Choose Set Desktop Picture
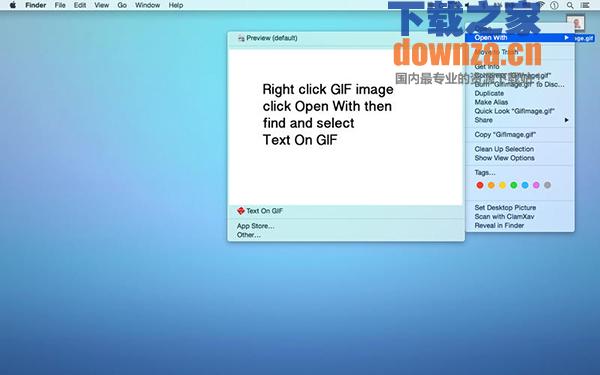 click(505, 207)
